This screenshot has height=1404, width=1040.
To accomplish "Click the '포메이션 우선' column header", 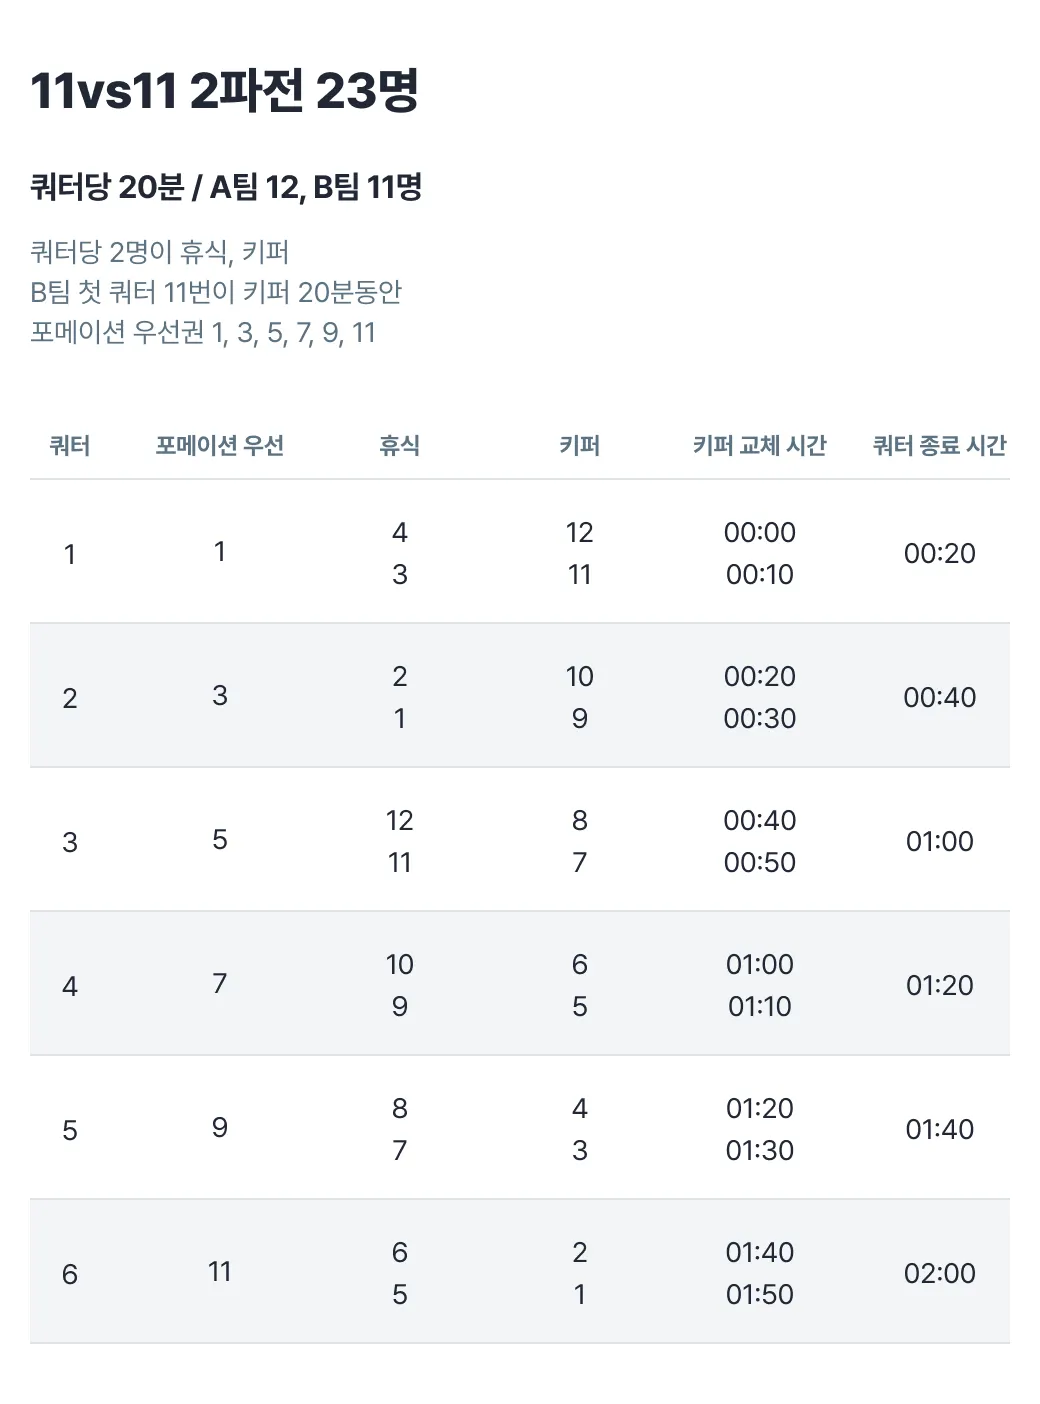I will point(220,446).
